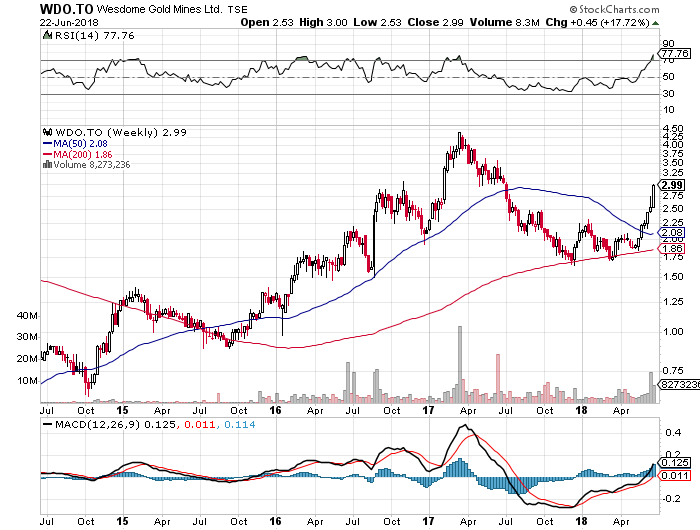Click the Volume 8.3M header value
Viewport: 700px width, 530px height.
[x=504, y=22]
